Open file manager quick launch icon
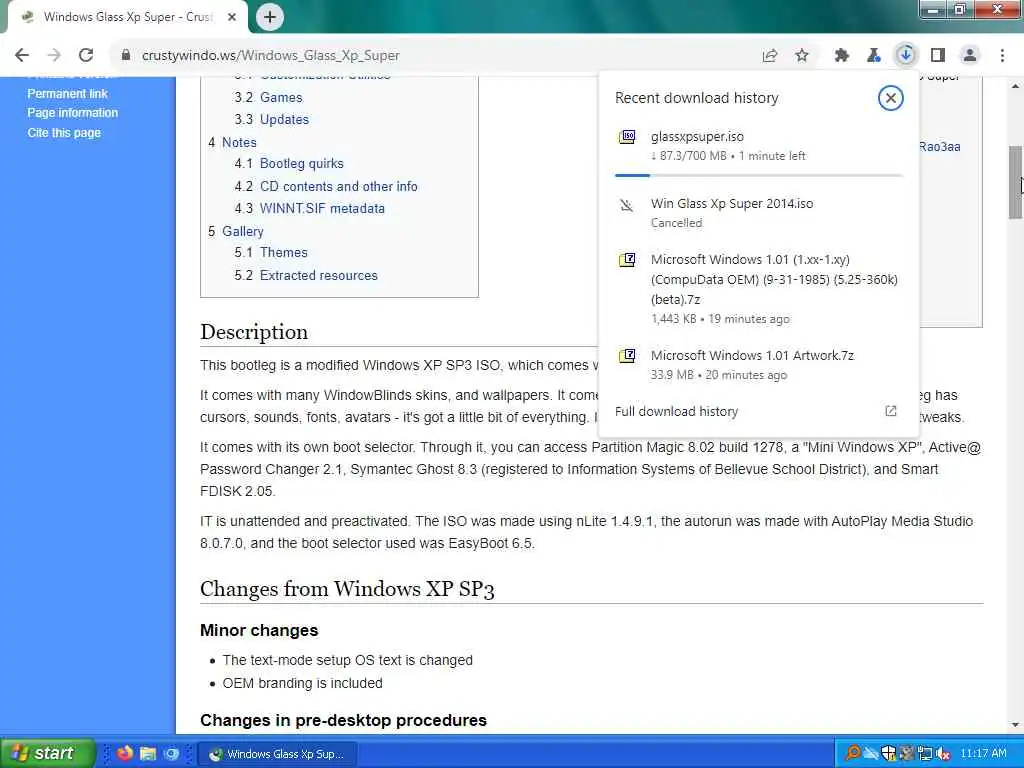This screenshot has height=768, width=1024. (x=148, y=754)
